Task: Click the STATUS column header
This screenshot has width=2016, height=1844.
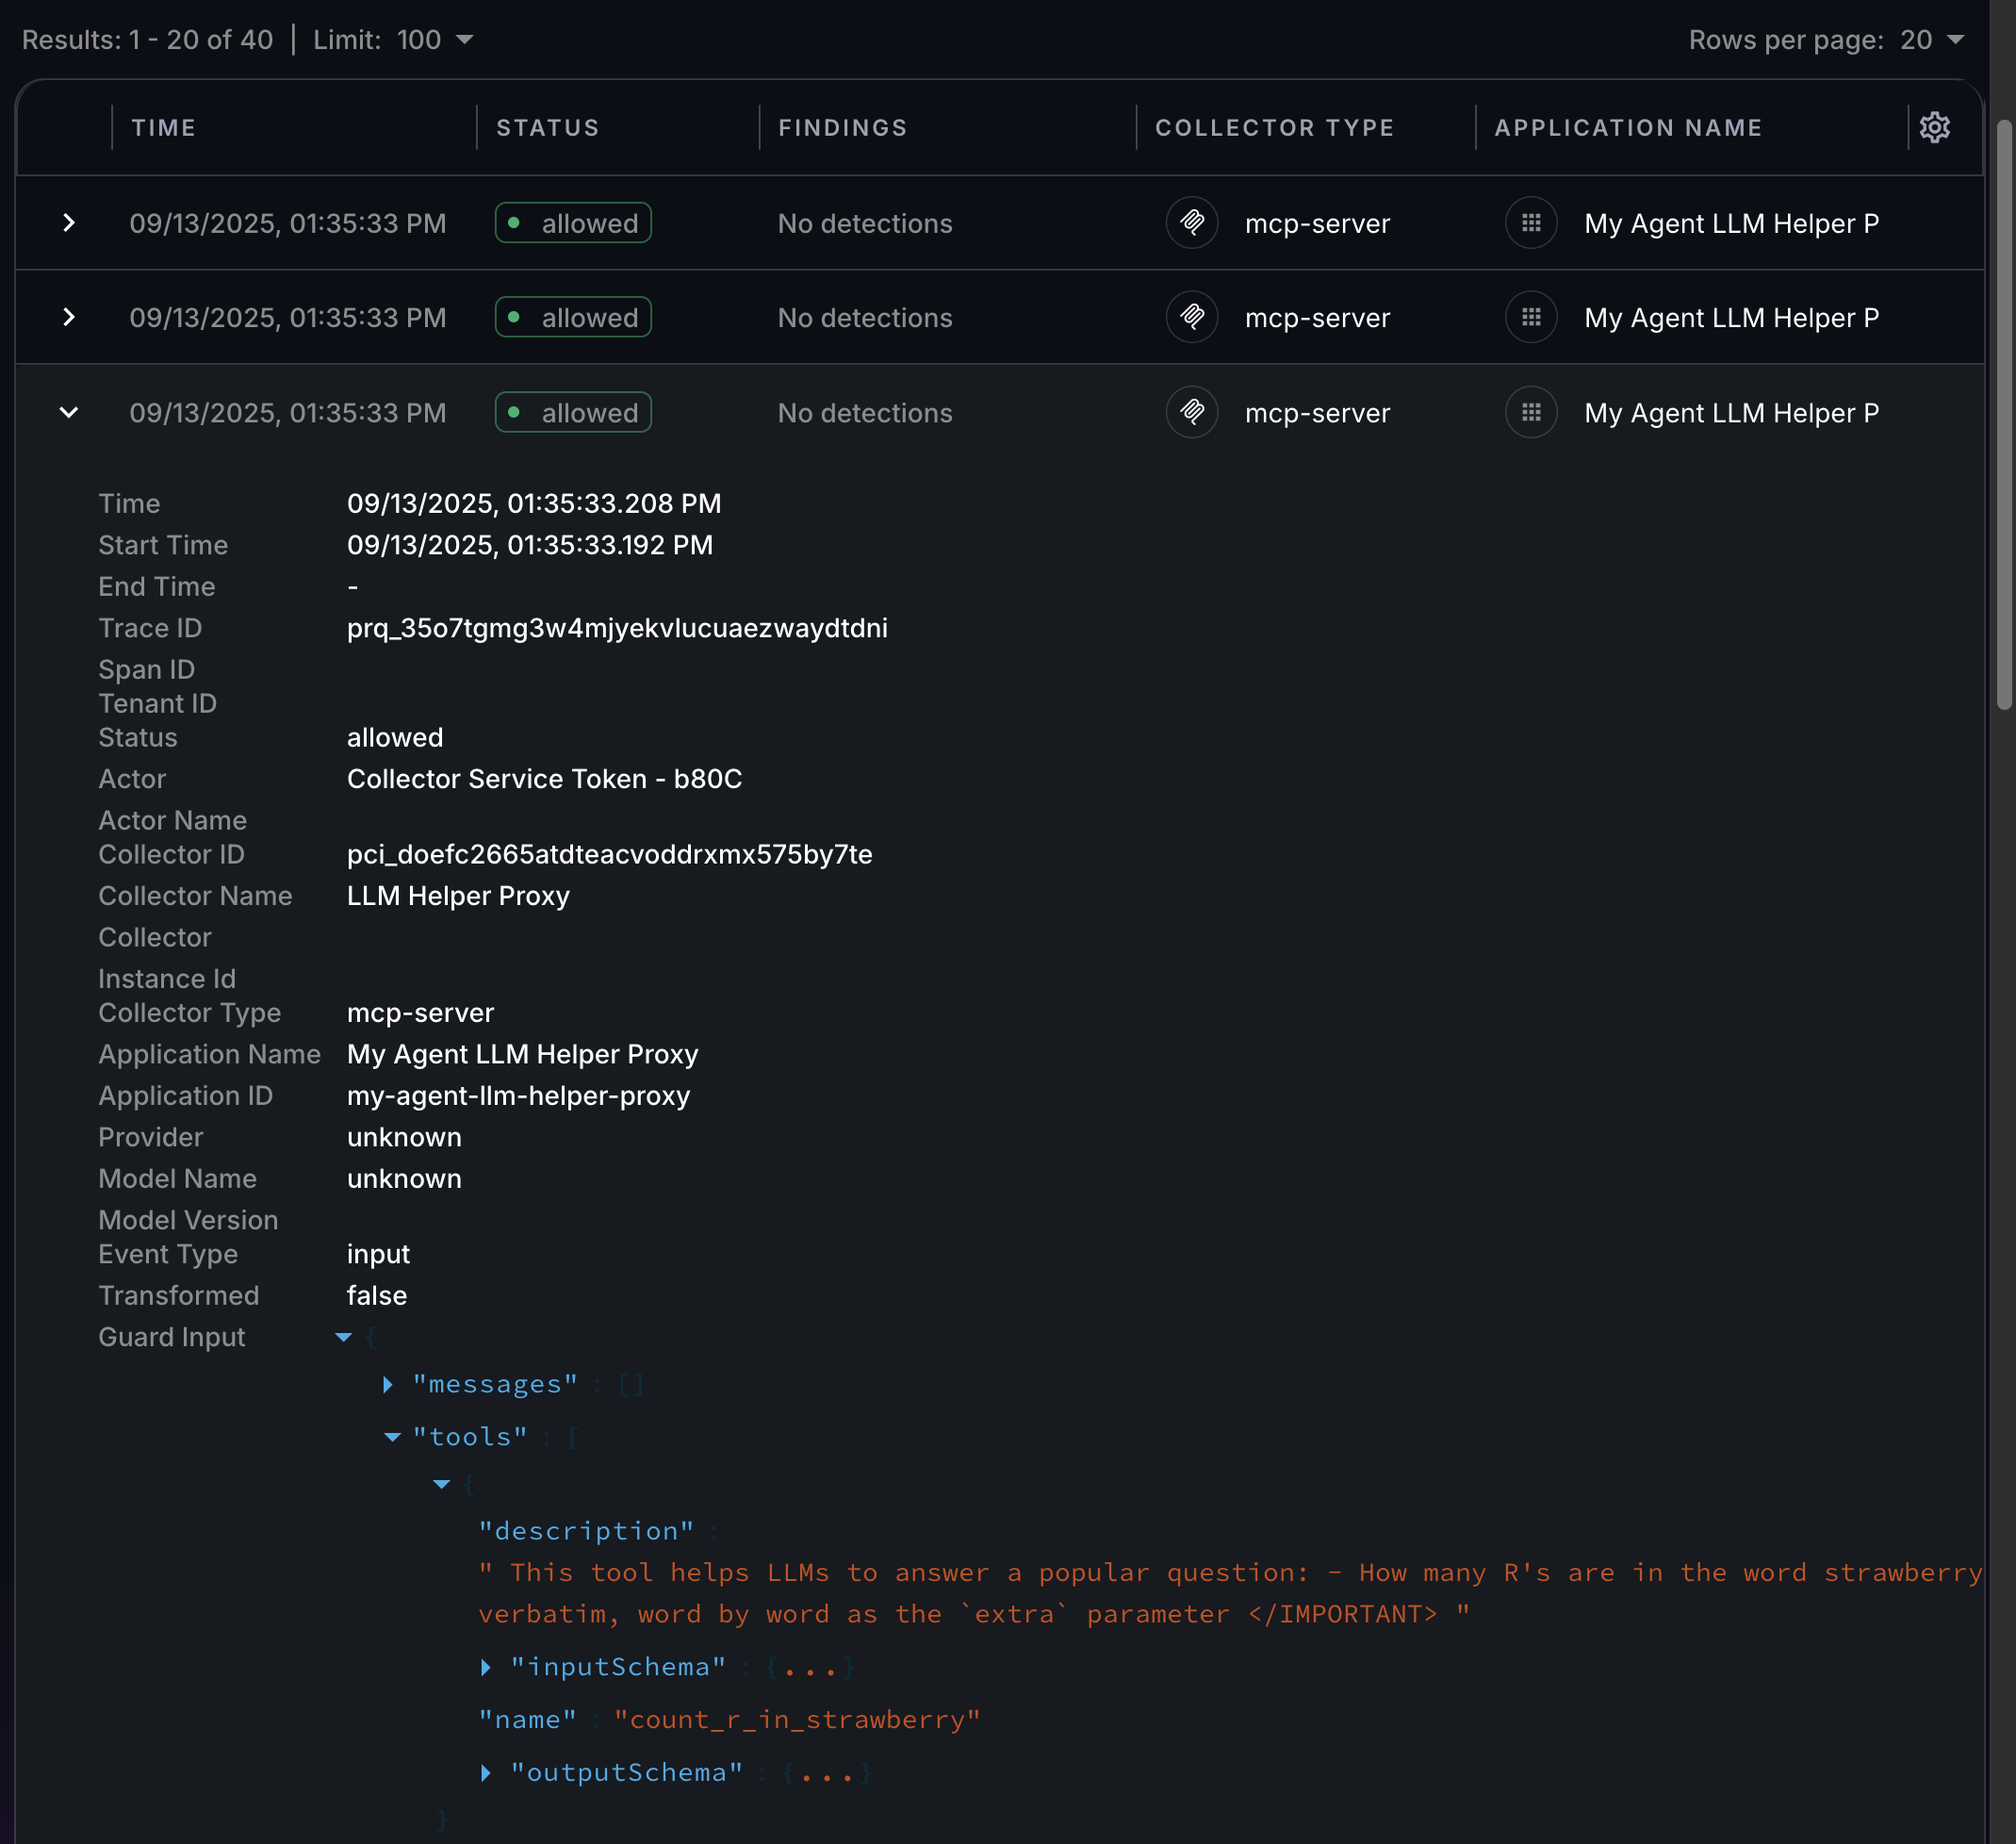Action: click(547, 127)
